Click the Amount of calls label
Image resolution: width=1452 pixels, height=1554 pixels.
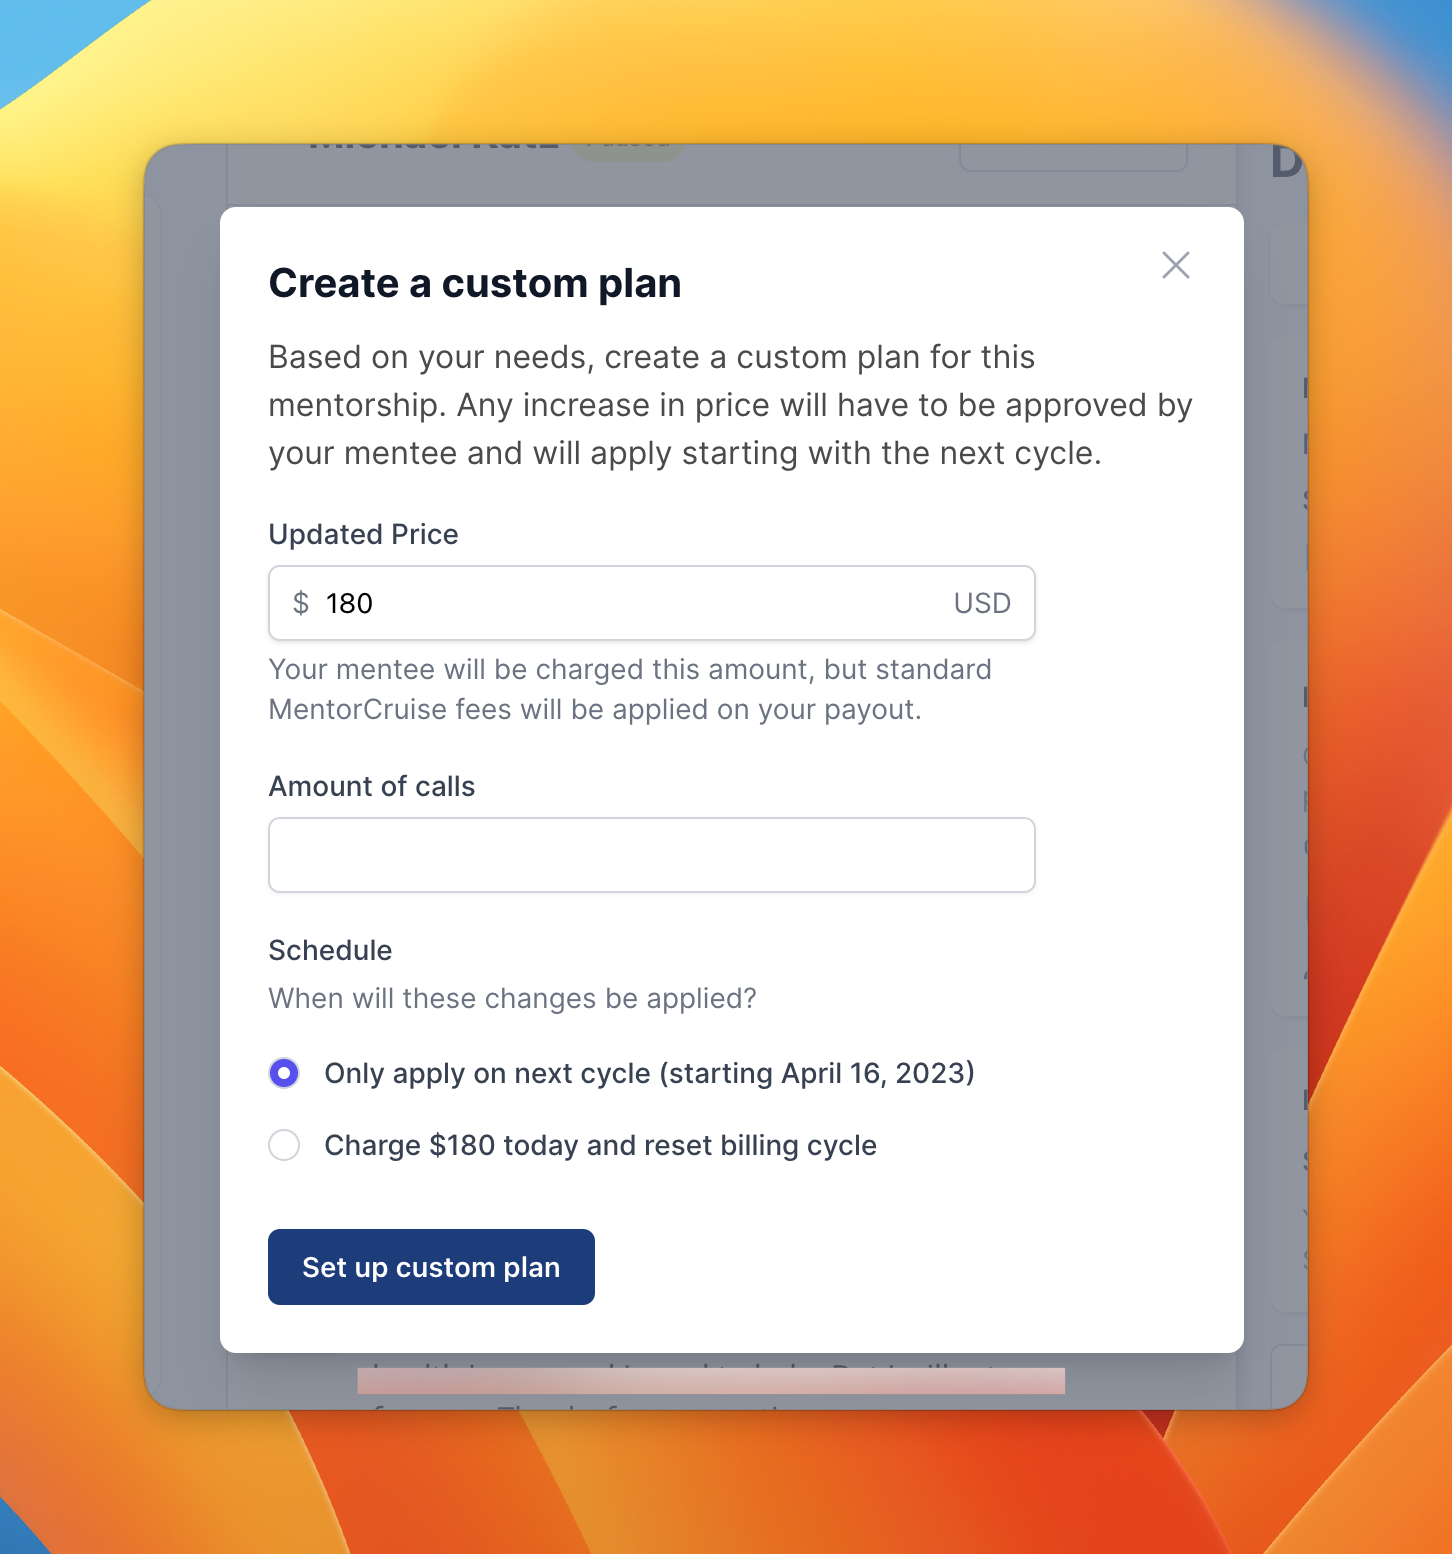pyautogui.click(x=371, y=786)
